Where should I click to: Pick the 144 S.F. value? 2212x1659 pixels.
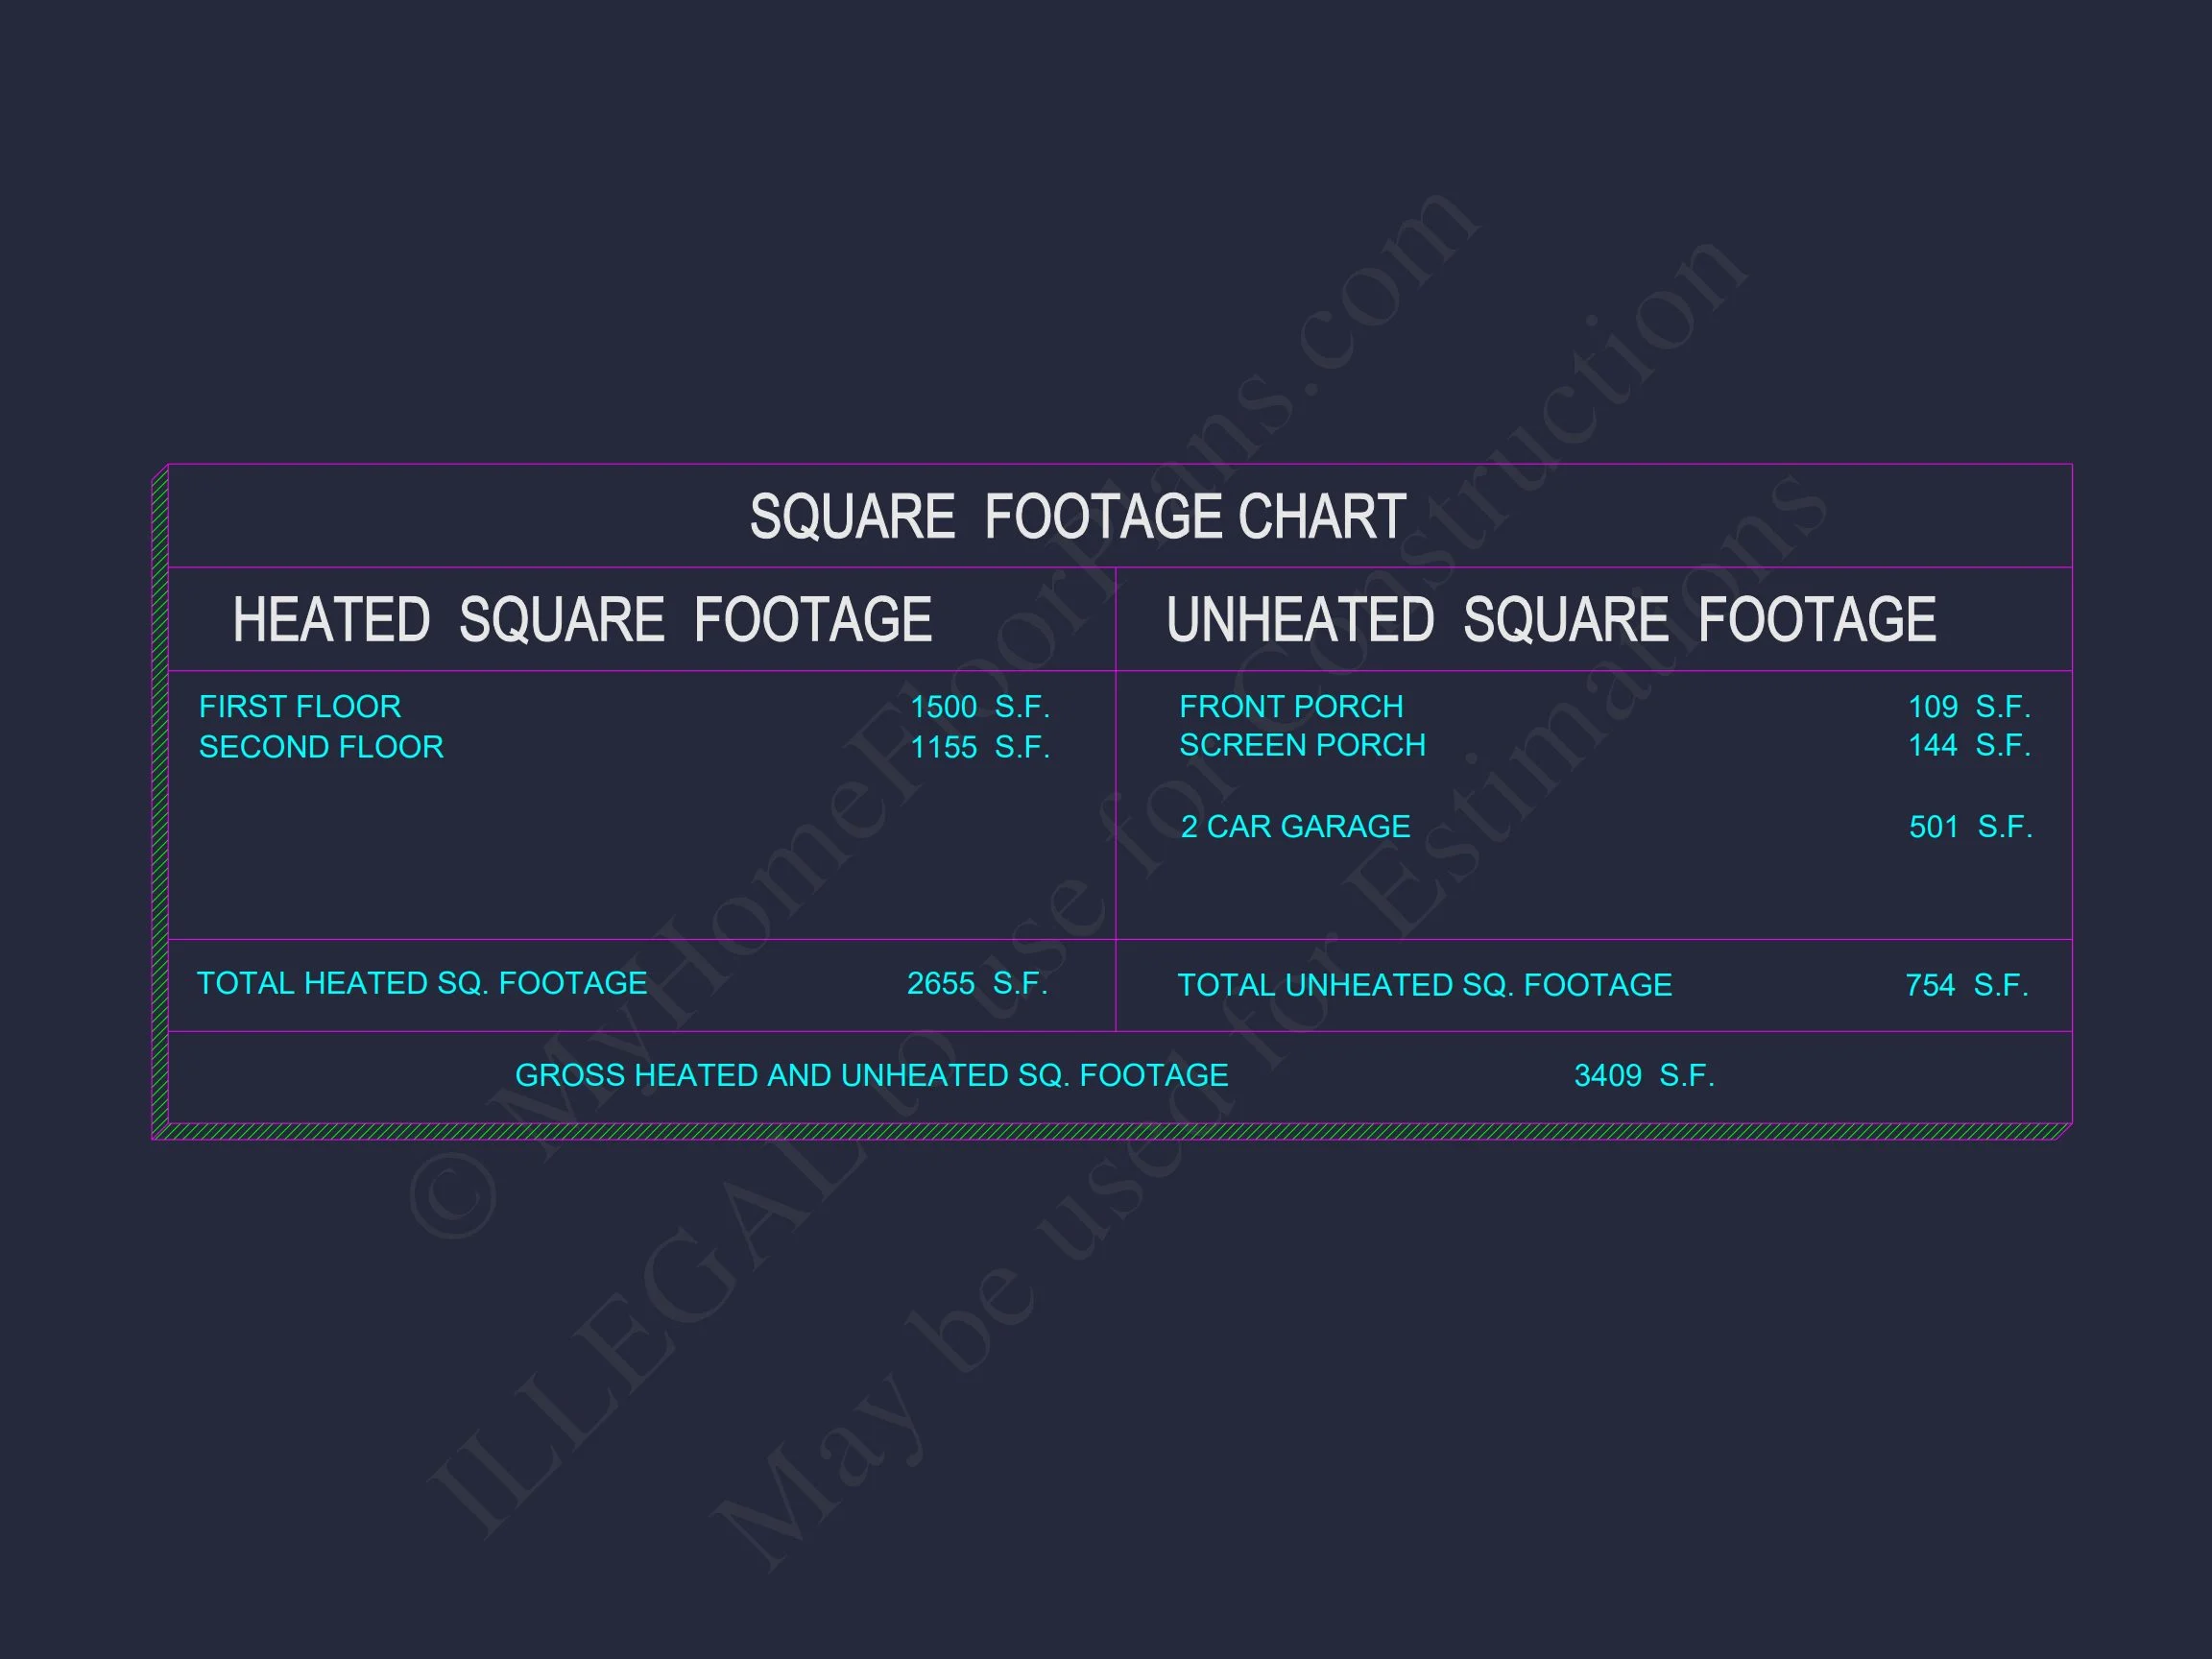(1968, 745)
